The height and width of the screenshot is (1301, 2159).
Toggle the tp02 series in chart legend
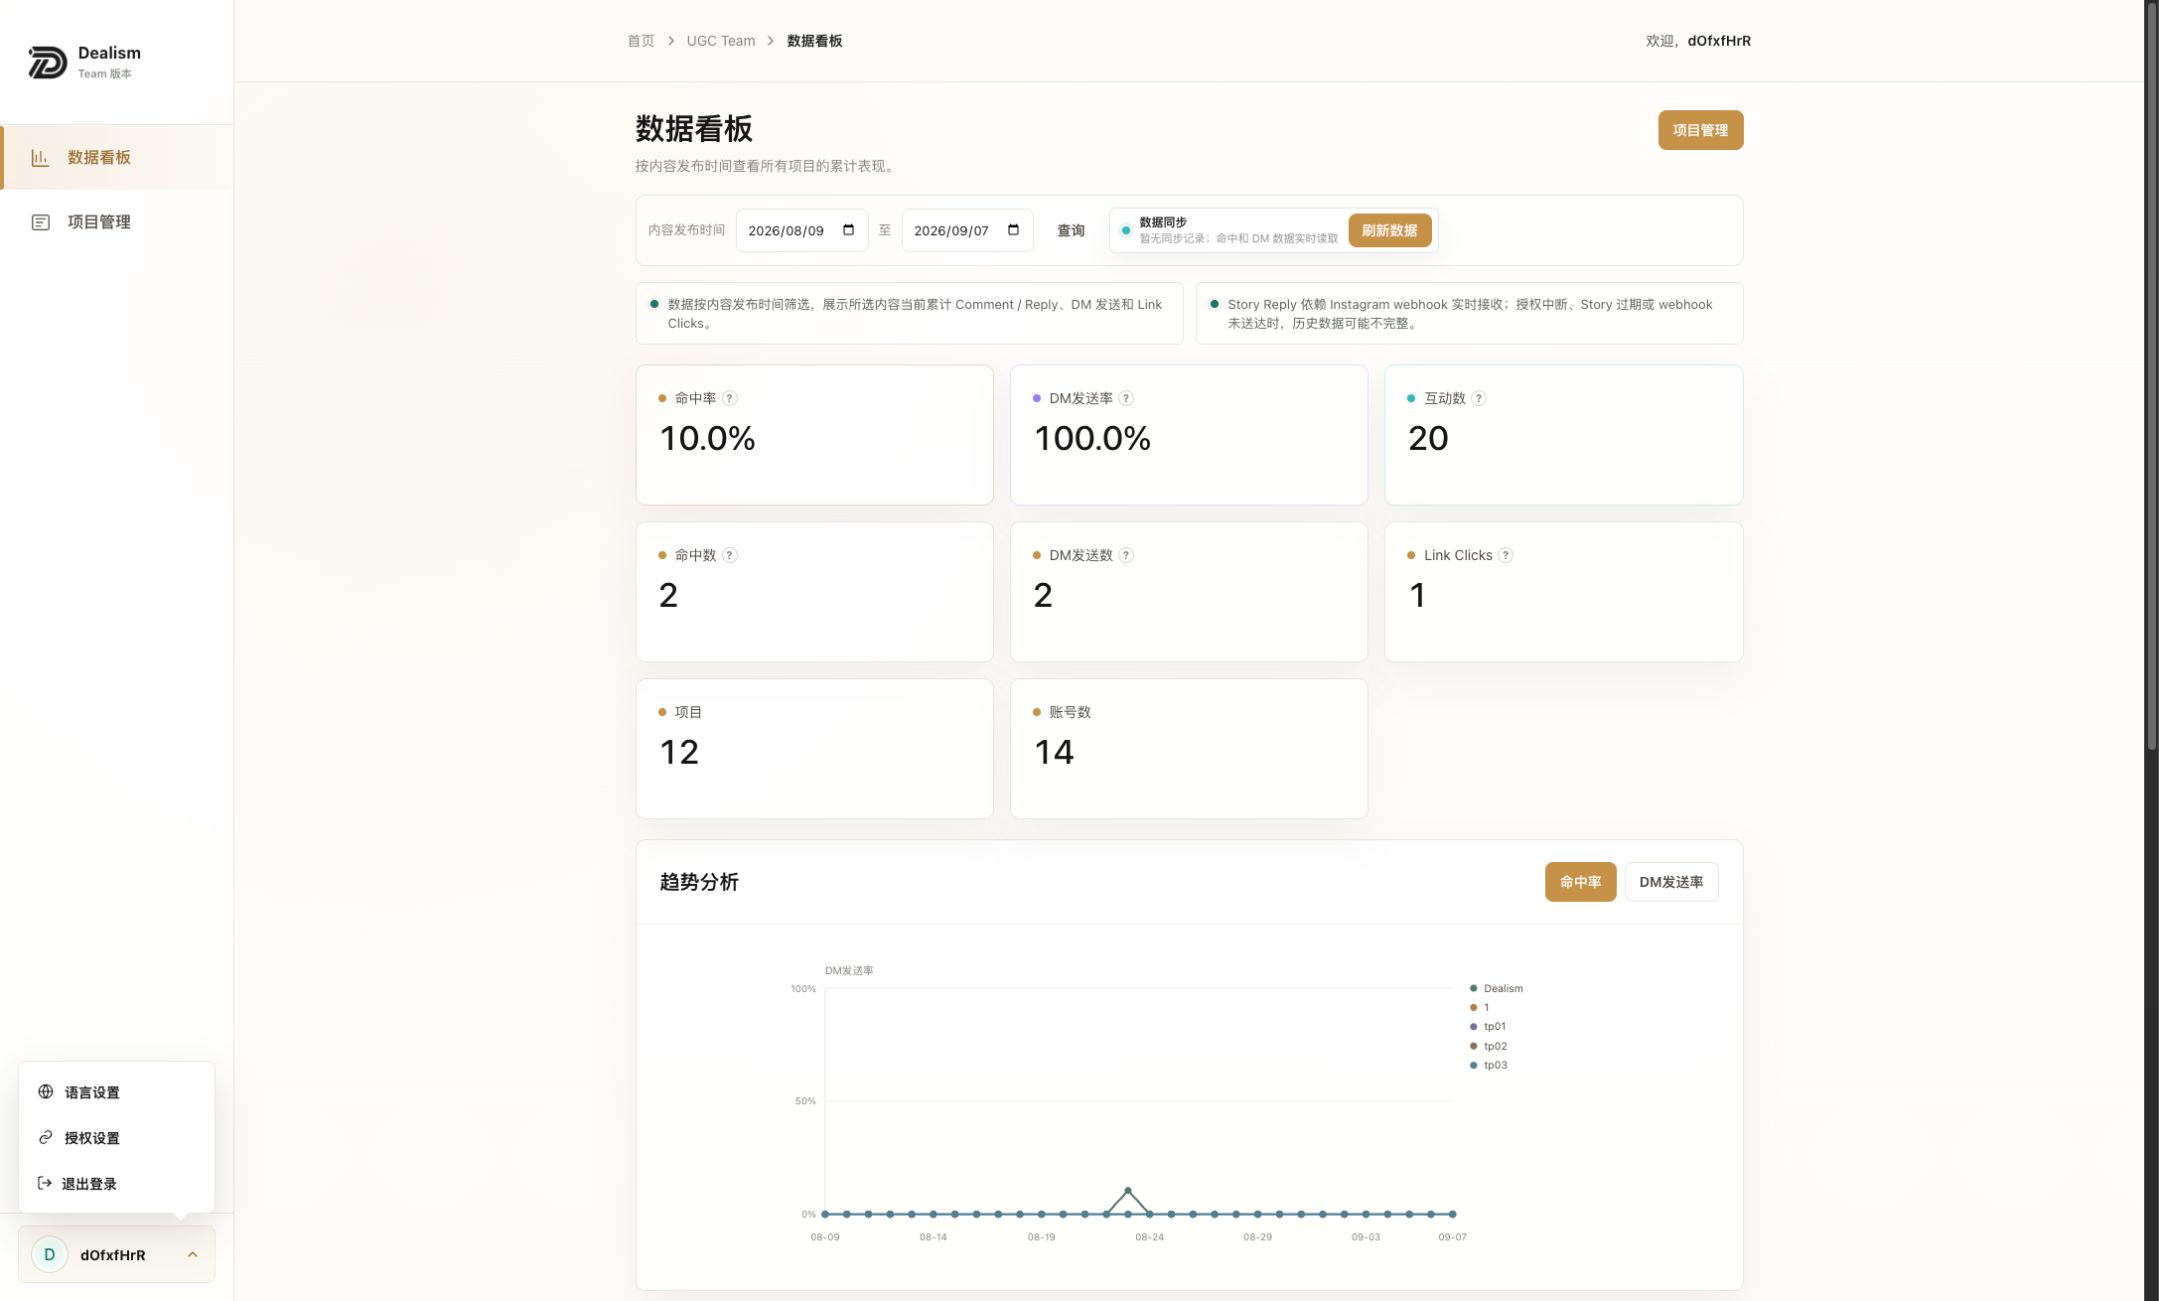(x=1488, y=1046)
